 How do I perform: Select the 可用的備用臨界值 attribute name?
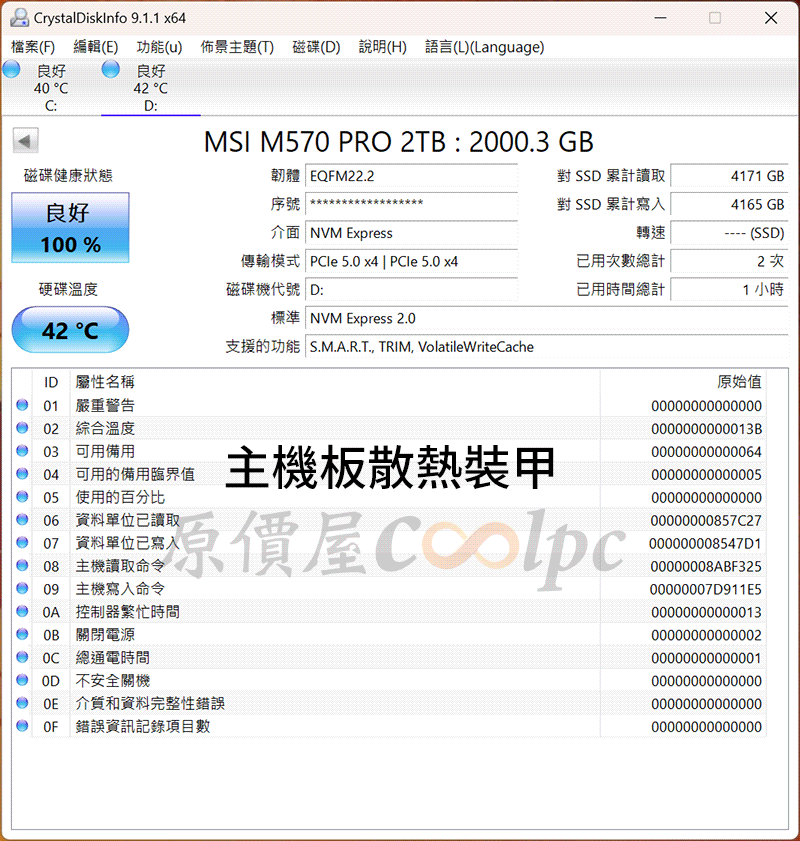[x=135, y=474]
